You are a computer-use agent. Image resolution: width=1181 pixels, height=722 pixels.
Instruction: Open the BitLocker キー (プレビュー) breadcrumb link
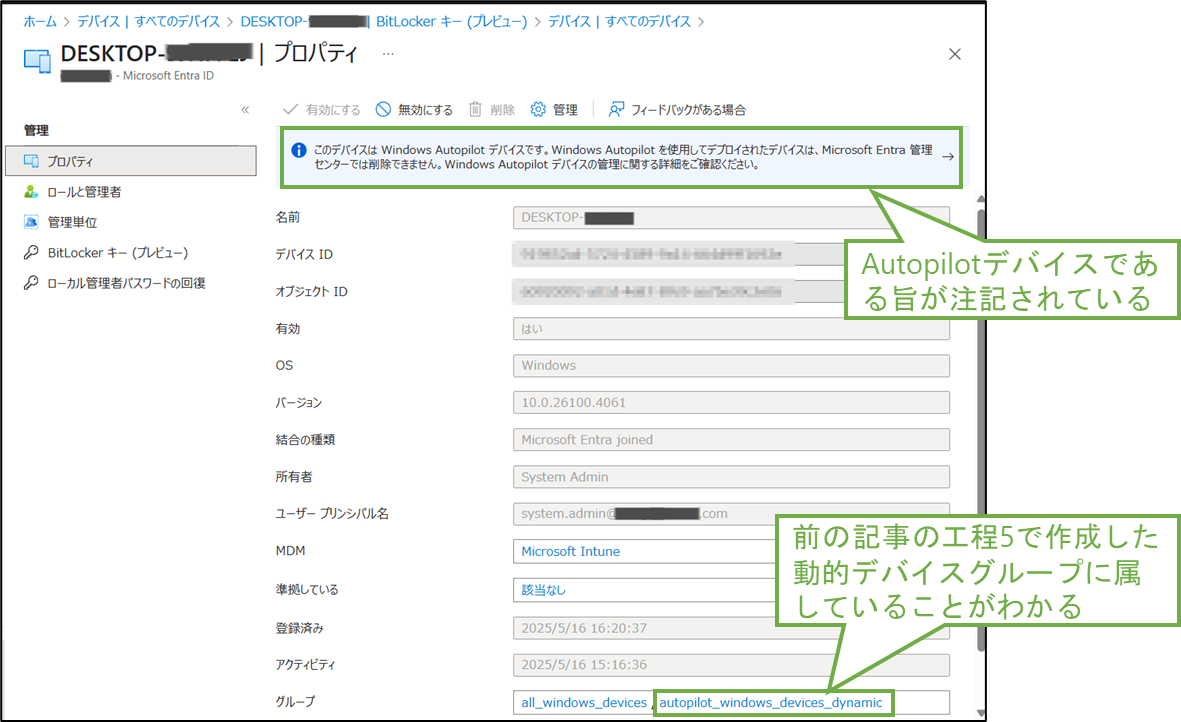click(451, 21)
